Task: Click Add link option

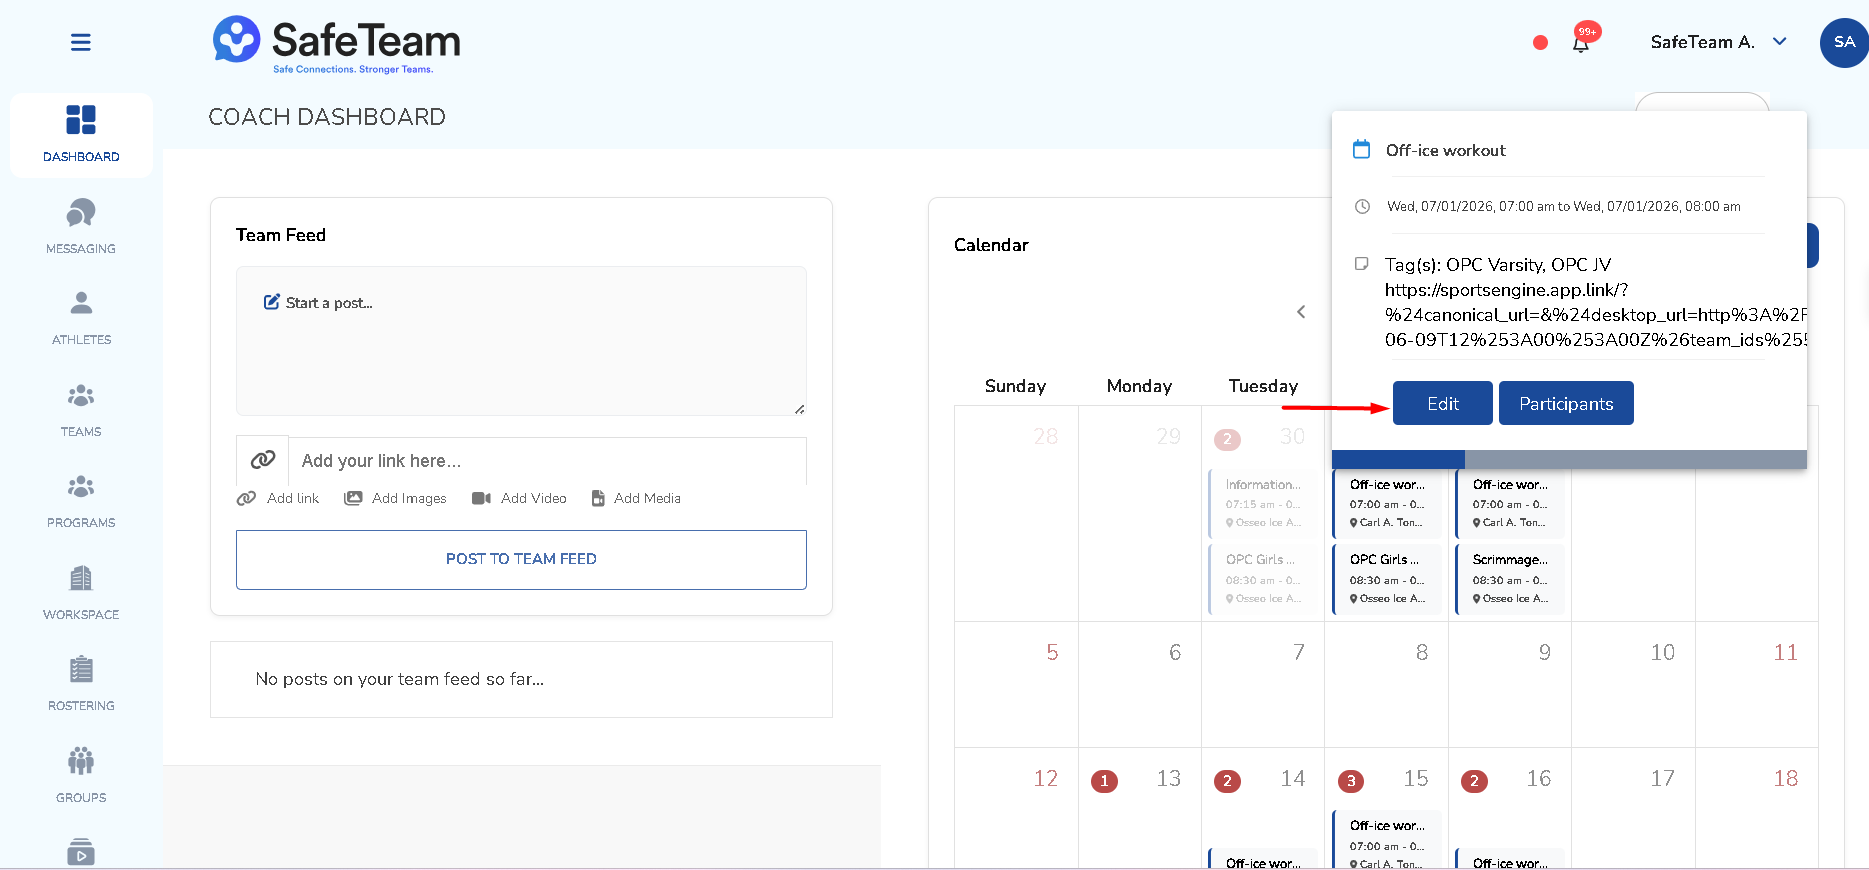Action: coord(279,498)
